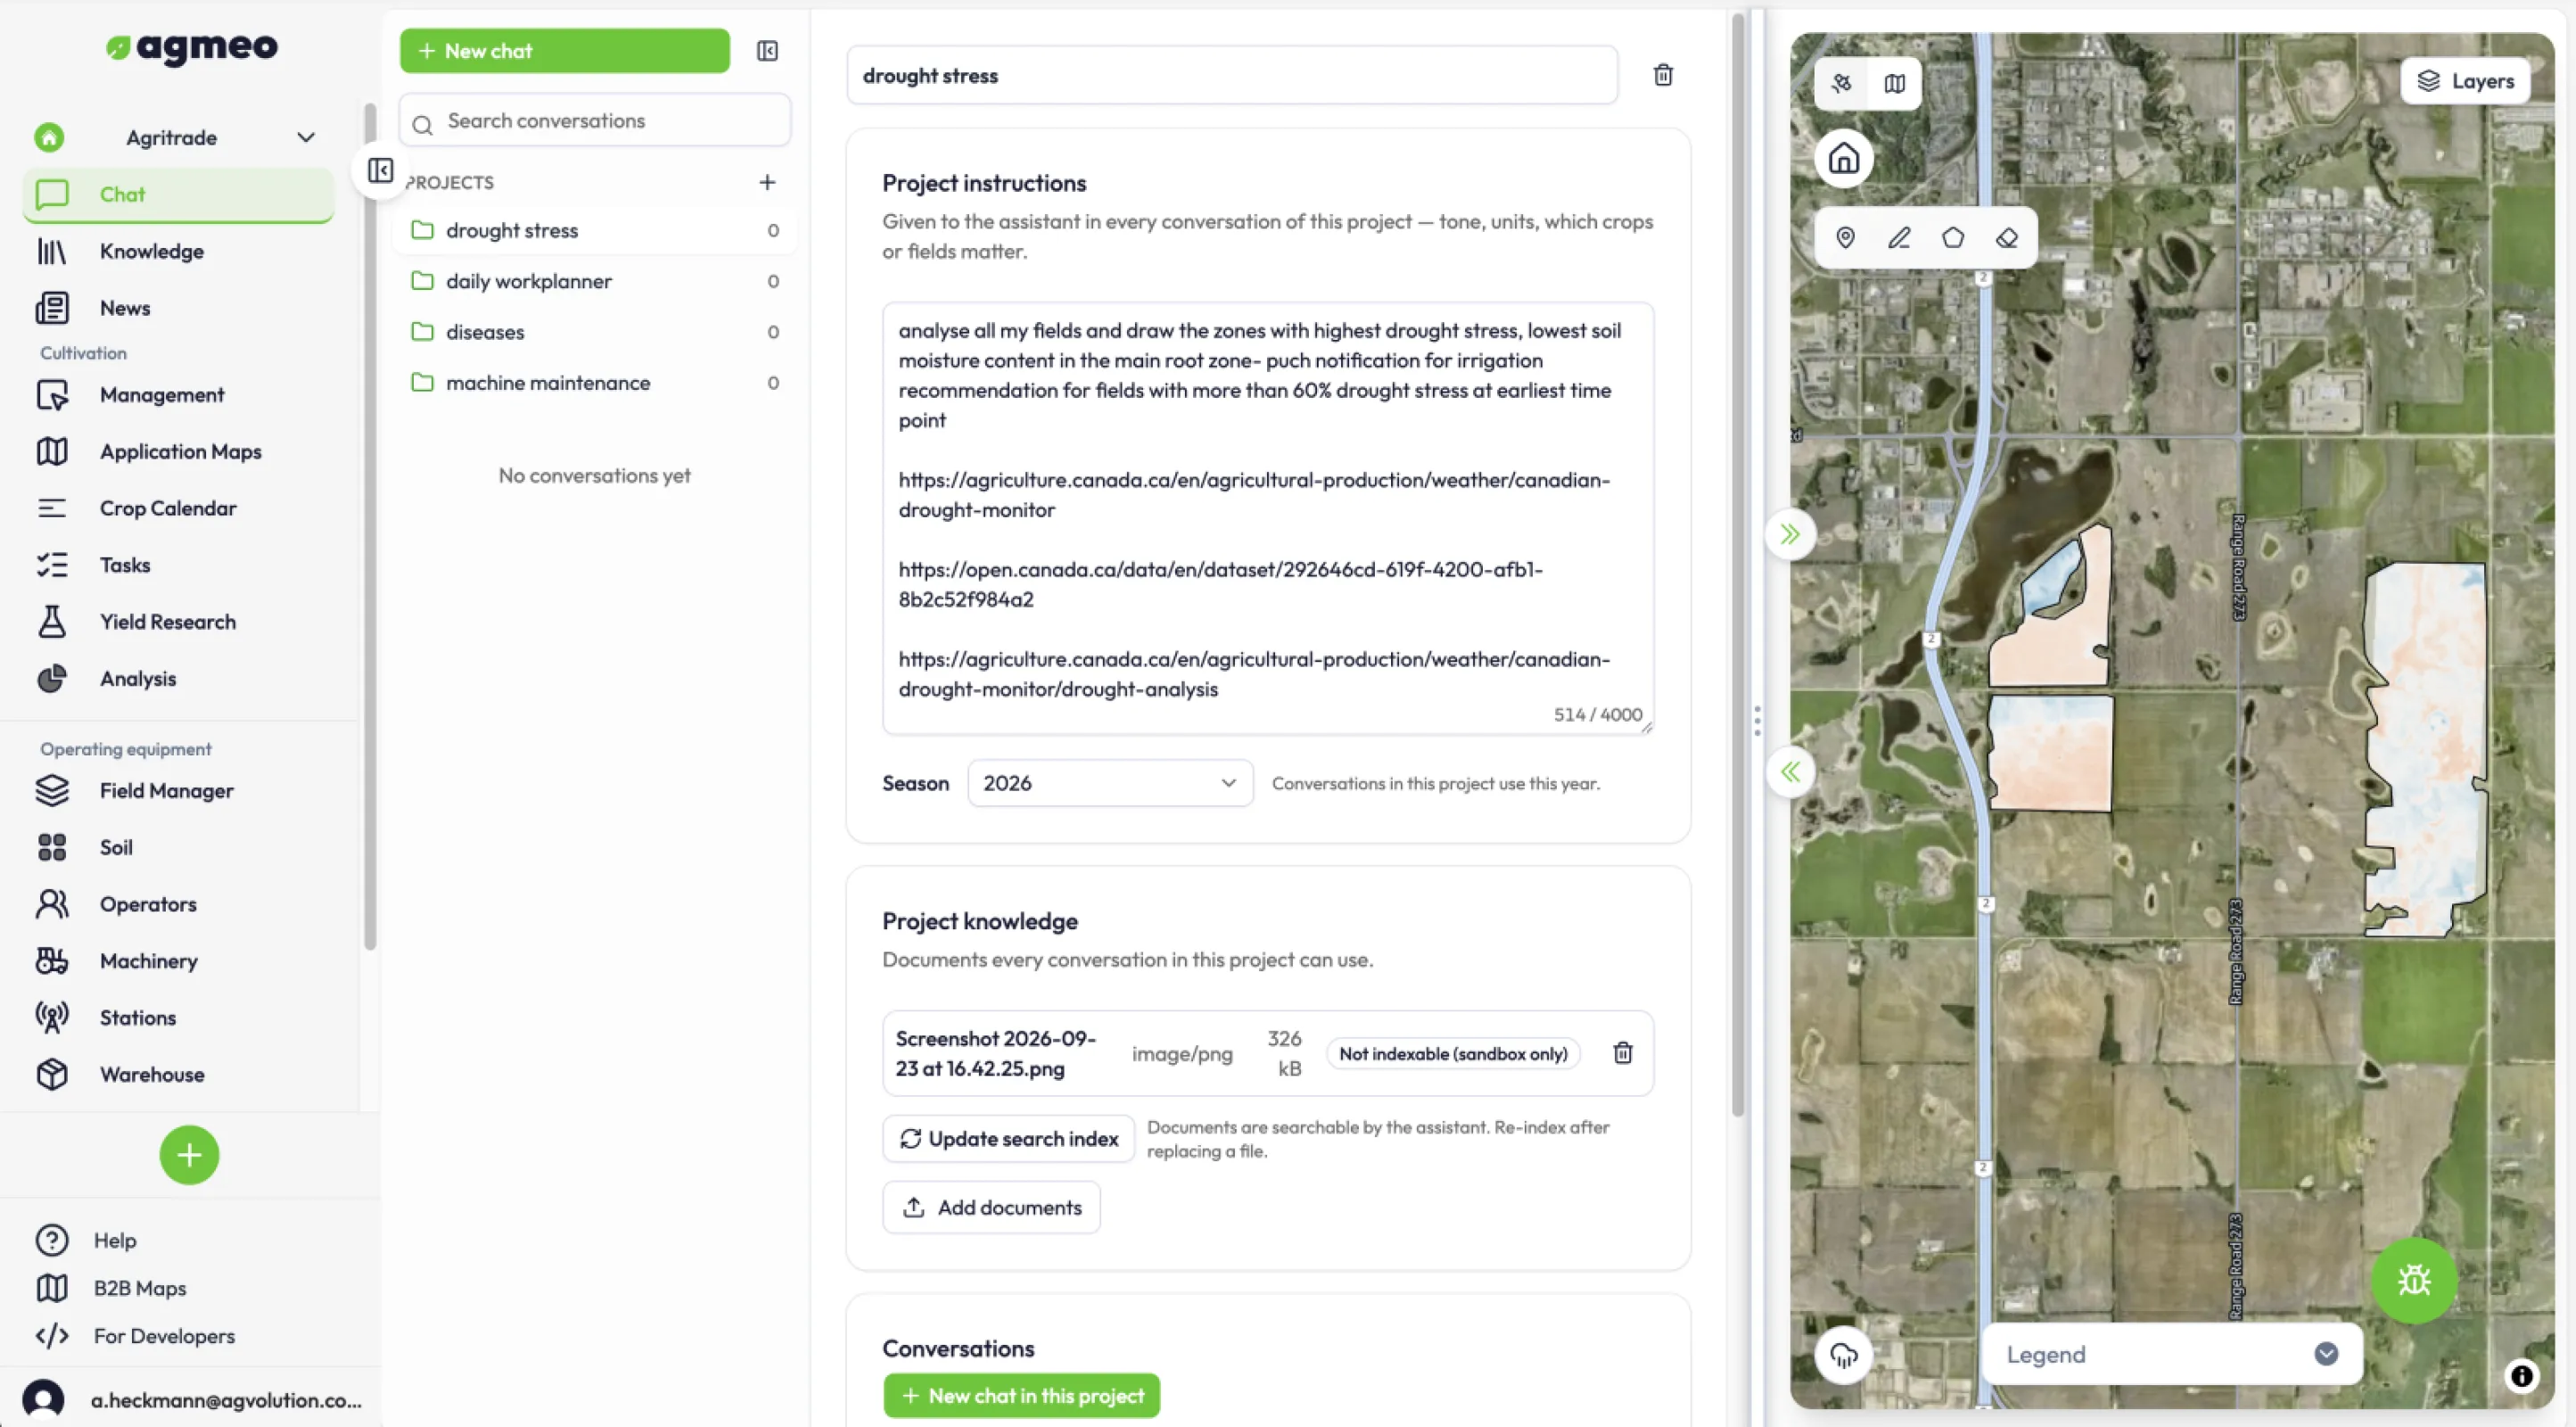Collapse conversations panel via top panel icon
The width and height of the screenshot is (2576, 1427).
[x=767, y=51]
